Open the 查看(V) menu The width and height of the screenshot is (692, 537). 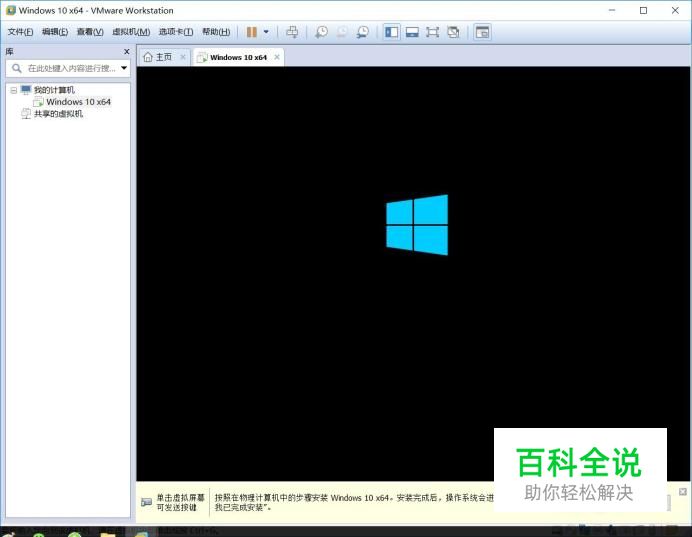[x=90, y=32]
